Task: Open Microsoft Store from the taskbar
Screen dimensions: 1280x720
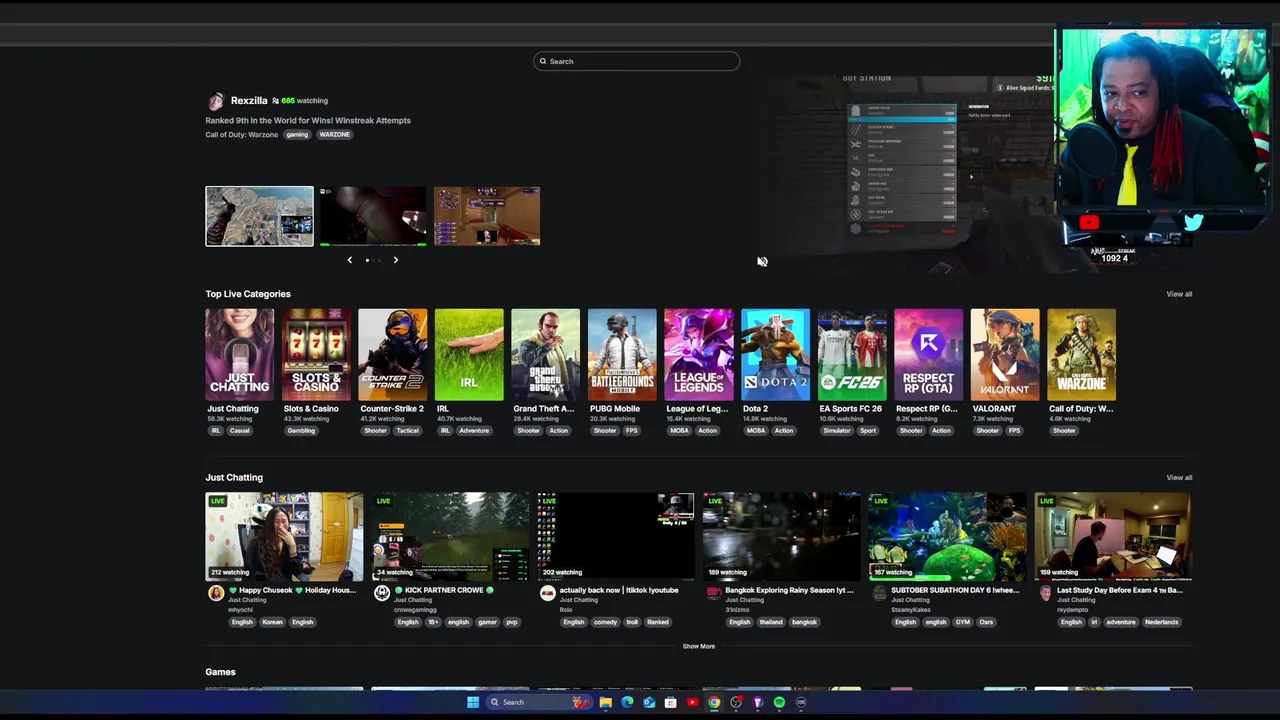Action: coord(670,703)
